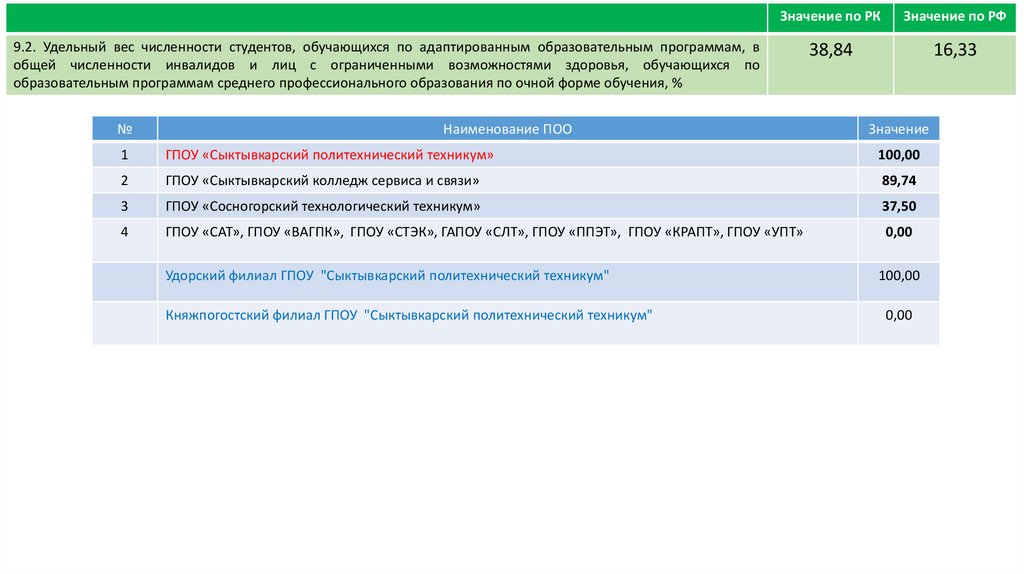Select row number 3 cell

[x=124, y=206]
